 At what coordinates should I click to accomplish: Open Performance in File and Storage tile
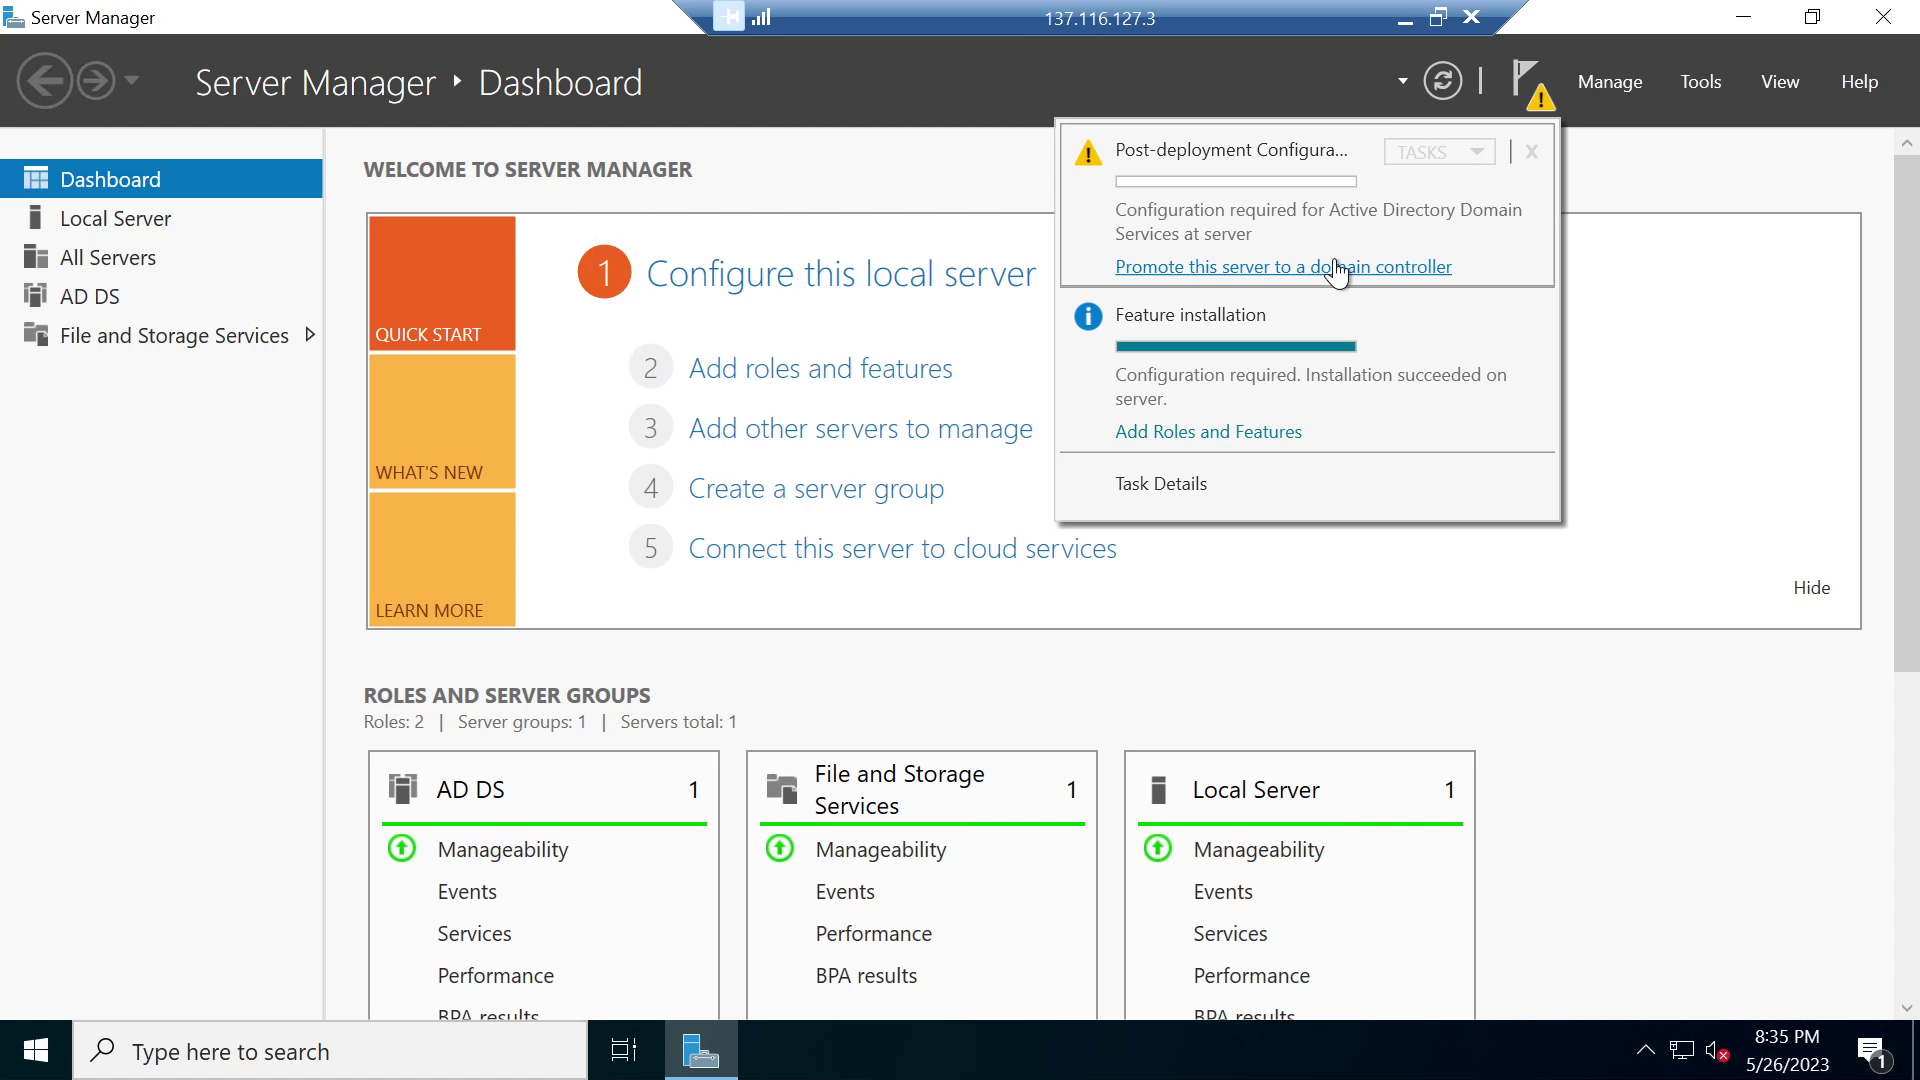click(x=873, y=934)
